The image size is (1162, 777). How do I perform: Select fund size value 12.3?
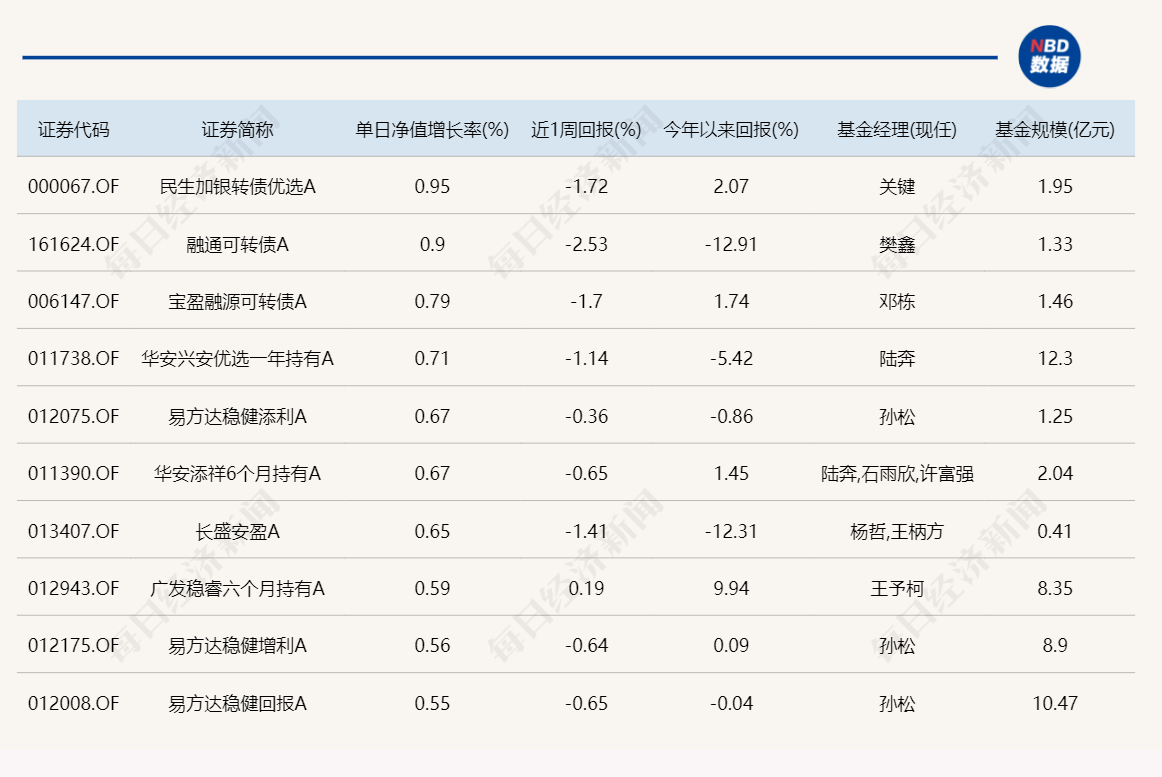click(1055, 358)
